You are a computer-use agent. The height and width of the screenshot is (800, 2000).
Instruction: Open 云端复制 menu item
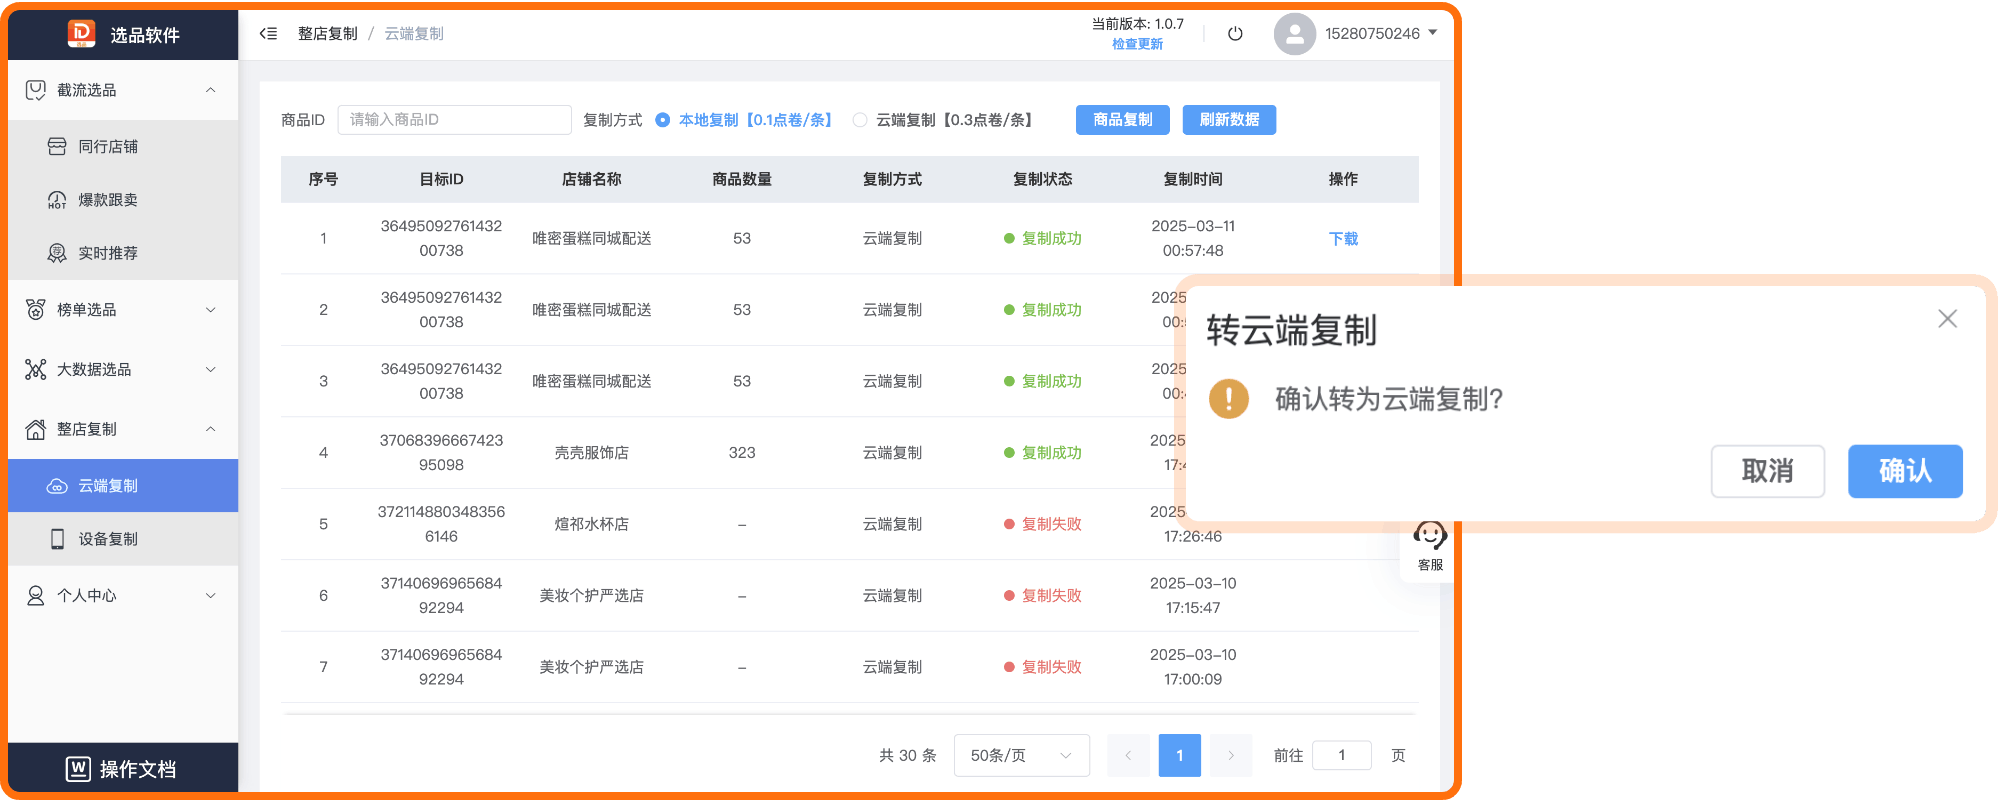pos(123,486)
